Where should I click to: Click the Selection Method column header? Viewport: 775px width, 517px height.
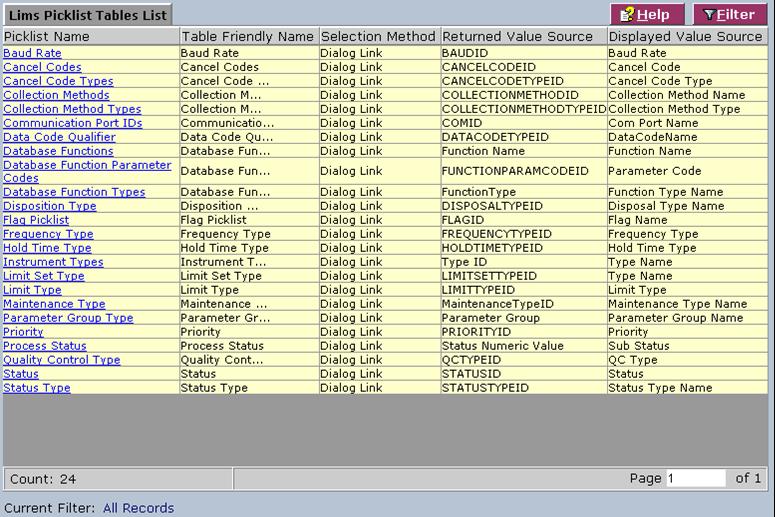pos(380,37)
